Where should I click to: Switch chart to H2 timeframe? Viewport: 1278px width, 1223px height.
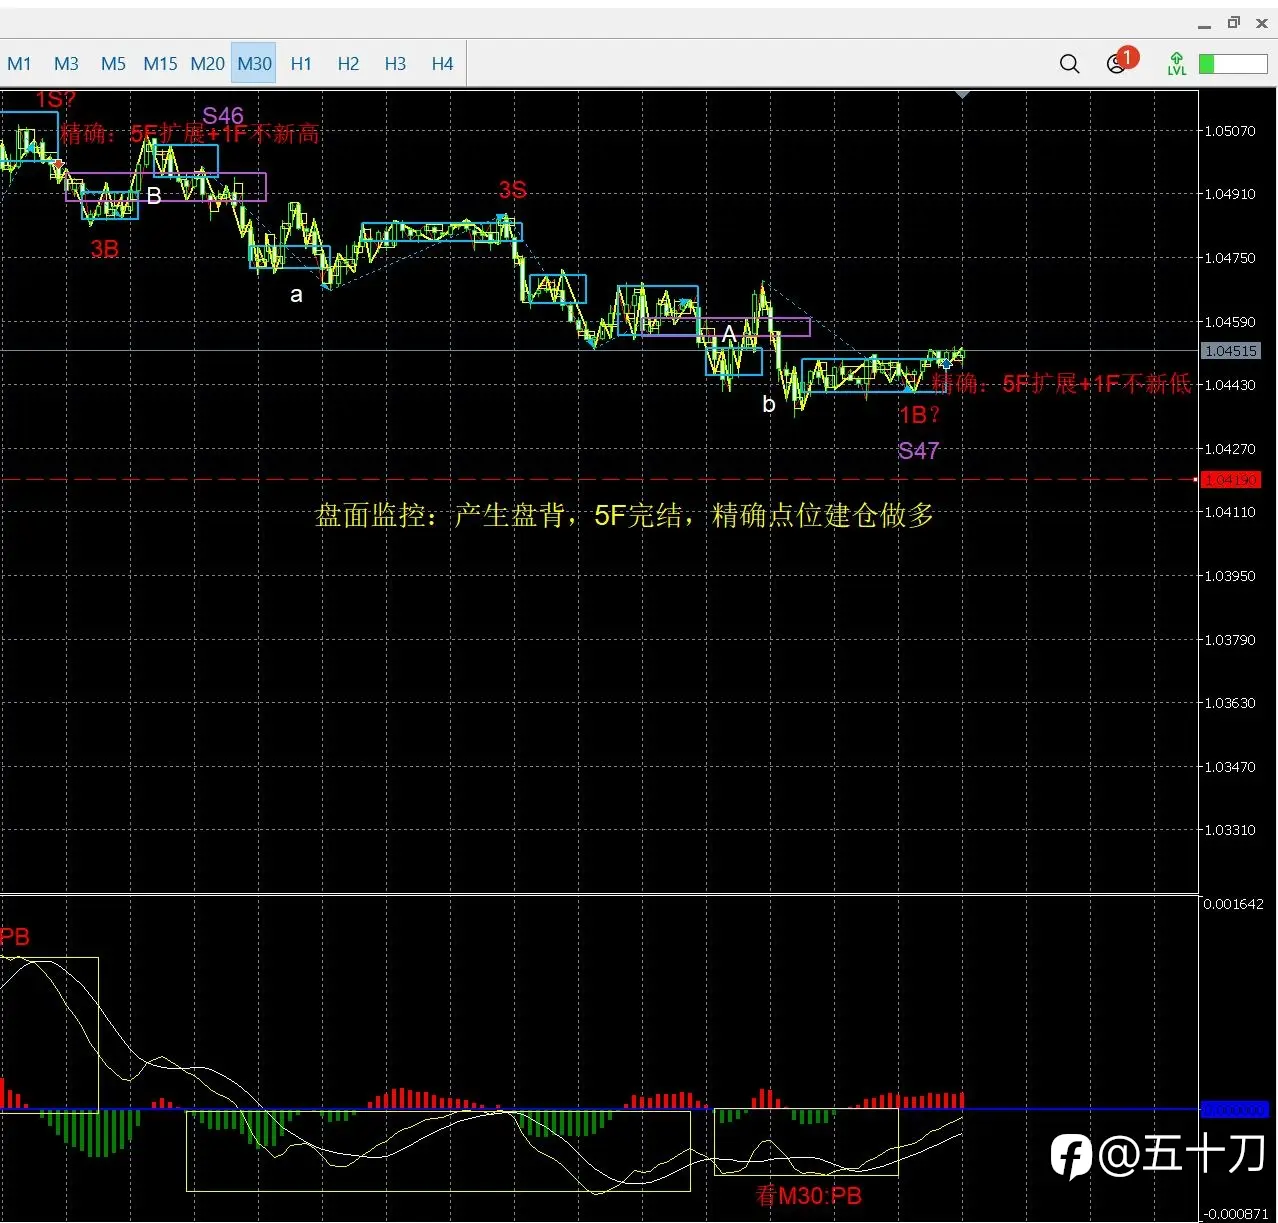(348, 64)
